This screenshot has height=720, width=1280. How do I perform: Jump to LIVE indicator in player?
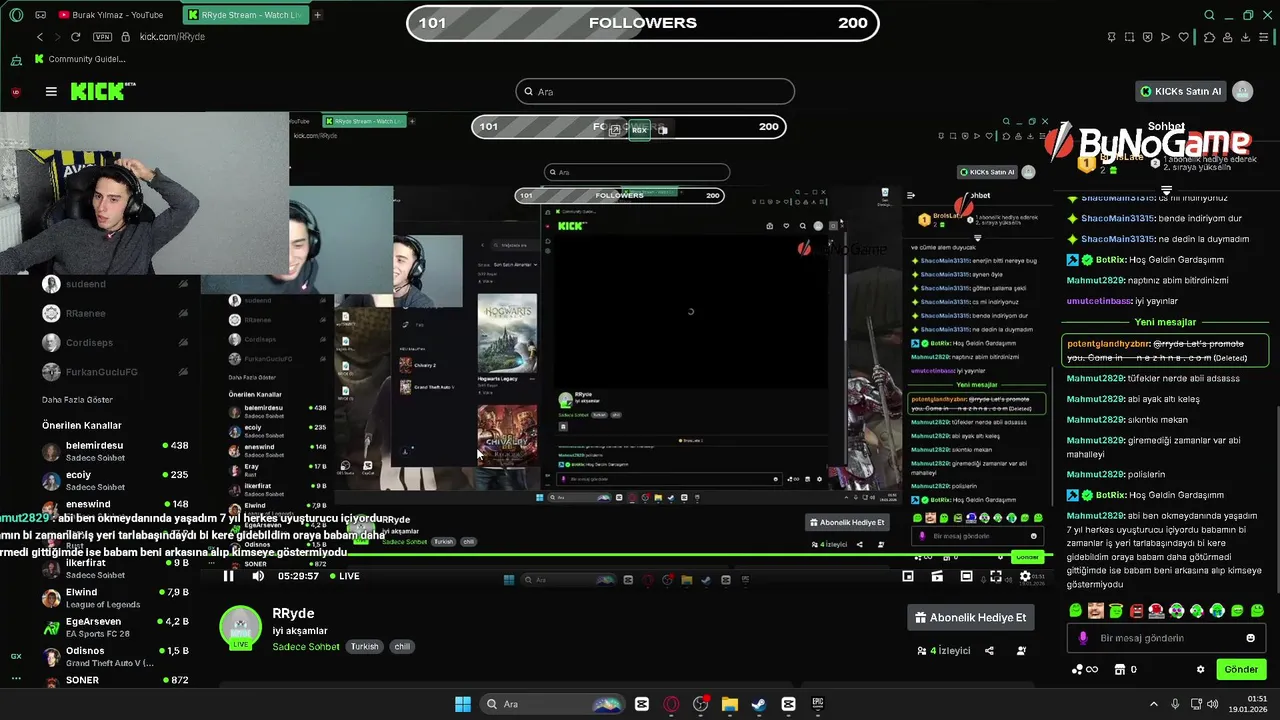pos(344,576)
